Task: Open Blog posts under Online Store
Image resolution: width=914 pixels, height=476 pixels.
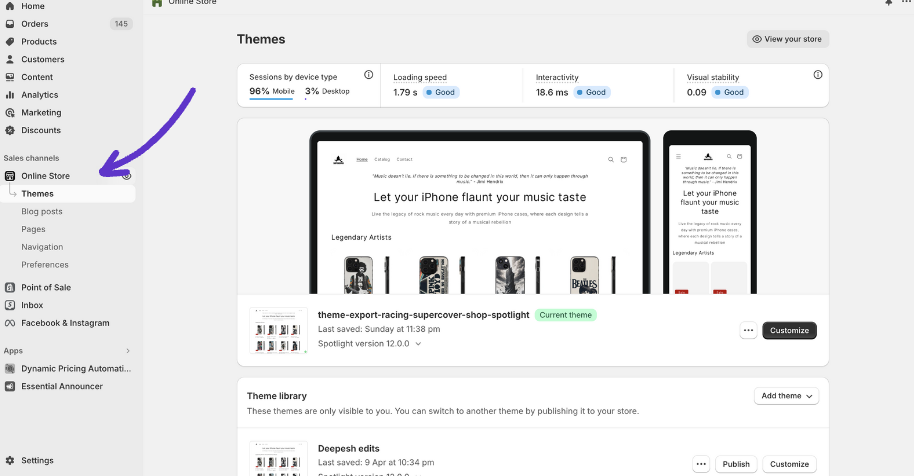Action: 42,211
